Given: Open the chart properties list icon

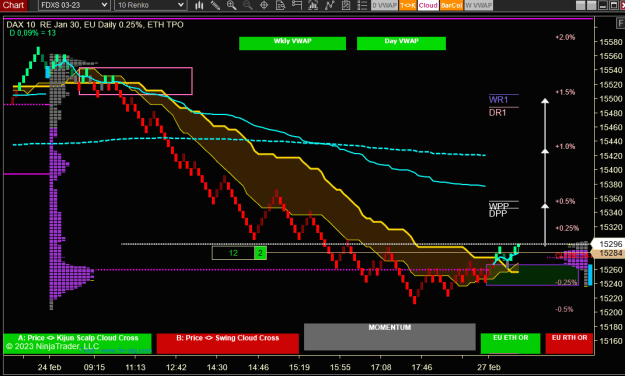Looking at the screenshot, I should point(362,5).
